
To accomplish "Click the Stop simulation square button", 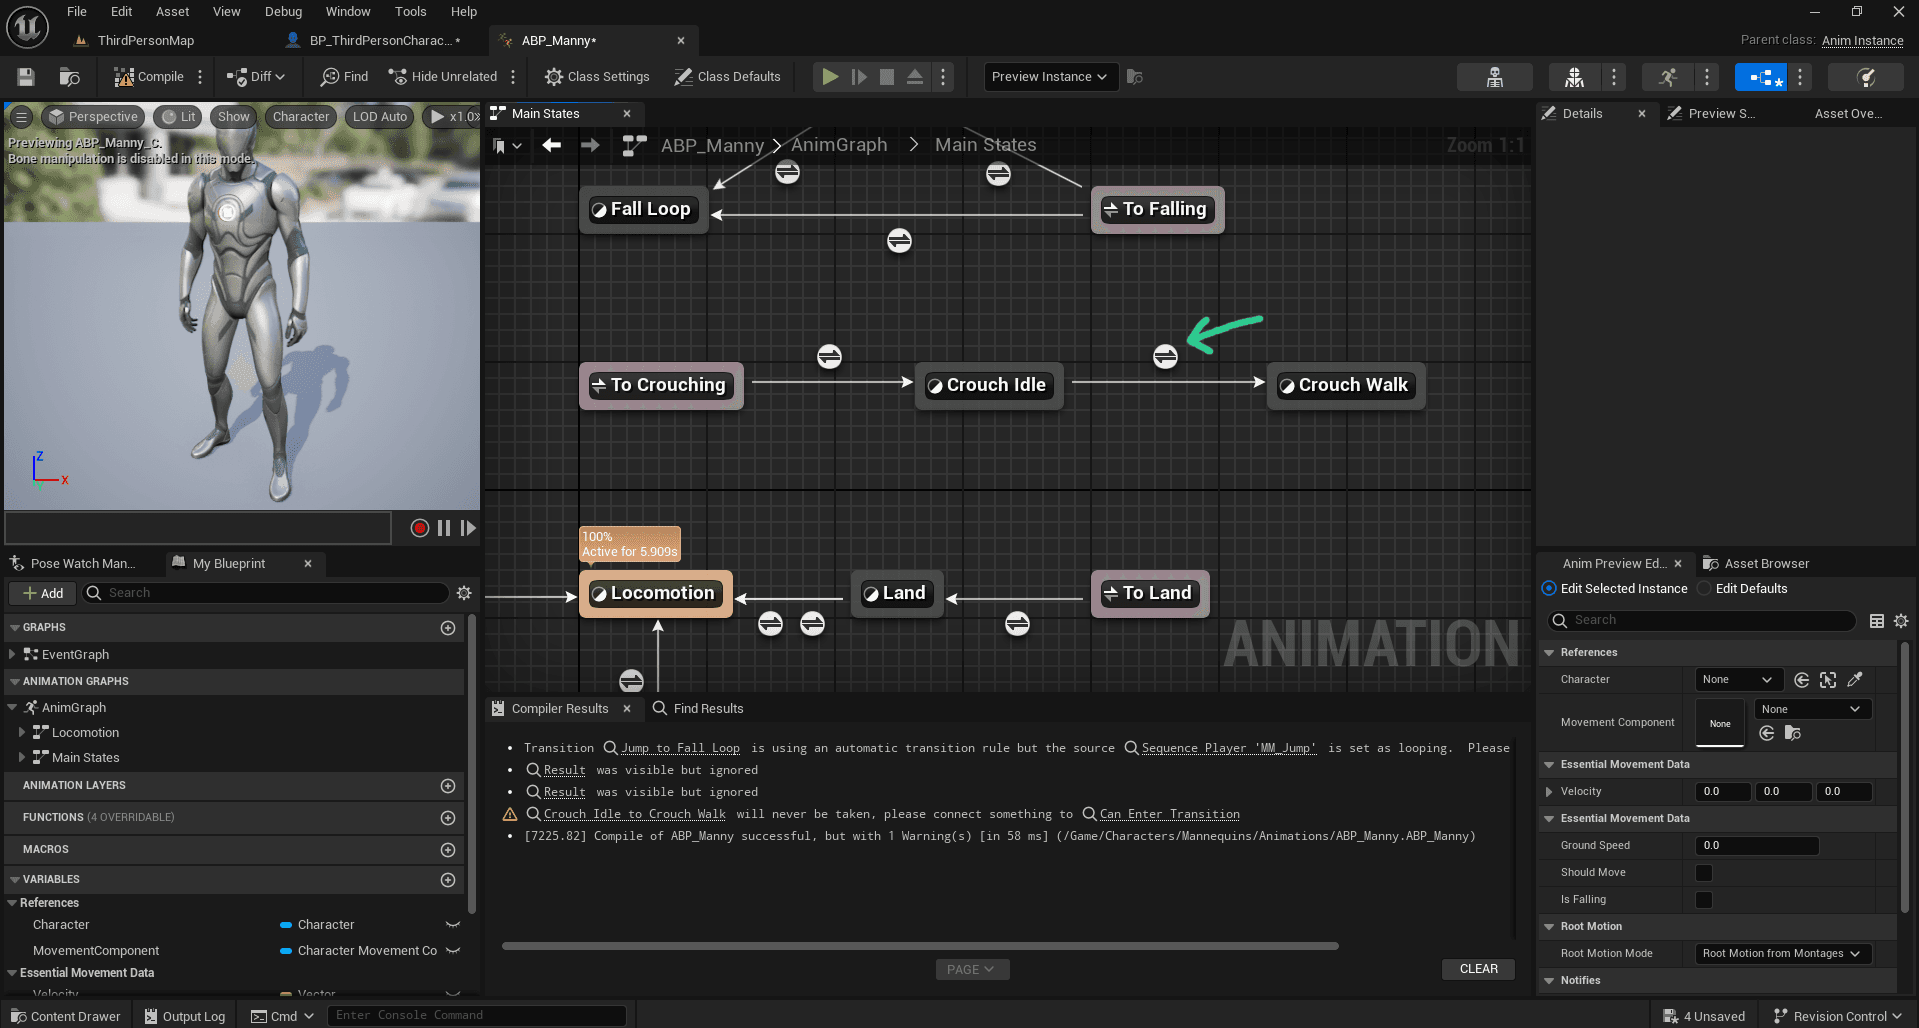I will (887, 77).
